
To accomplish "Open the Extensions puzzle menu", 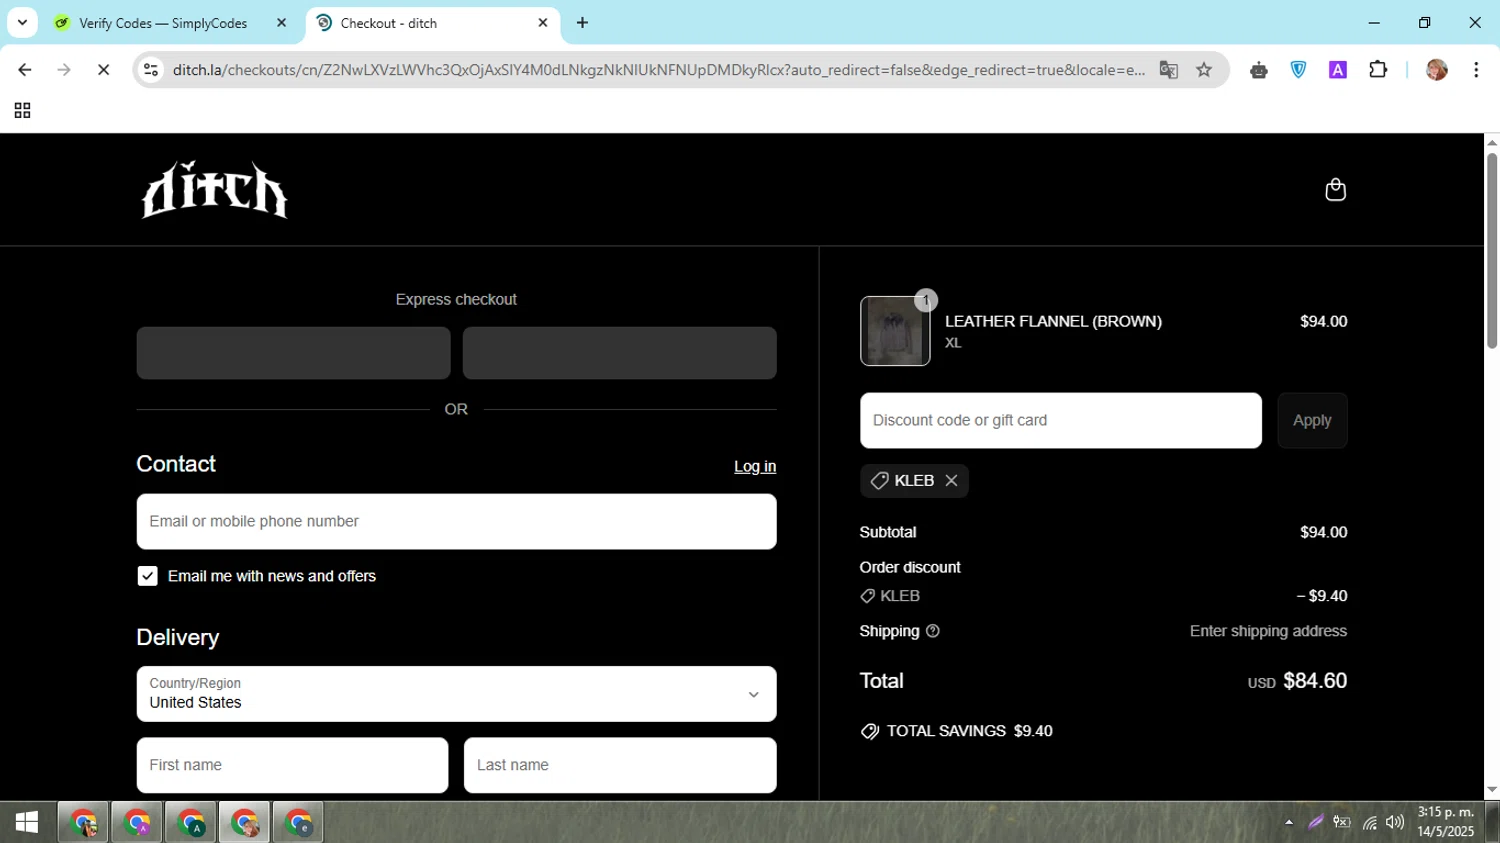I will (1378, 70).
